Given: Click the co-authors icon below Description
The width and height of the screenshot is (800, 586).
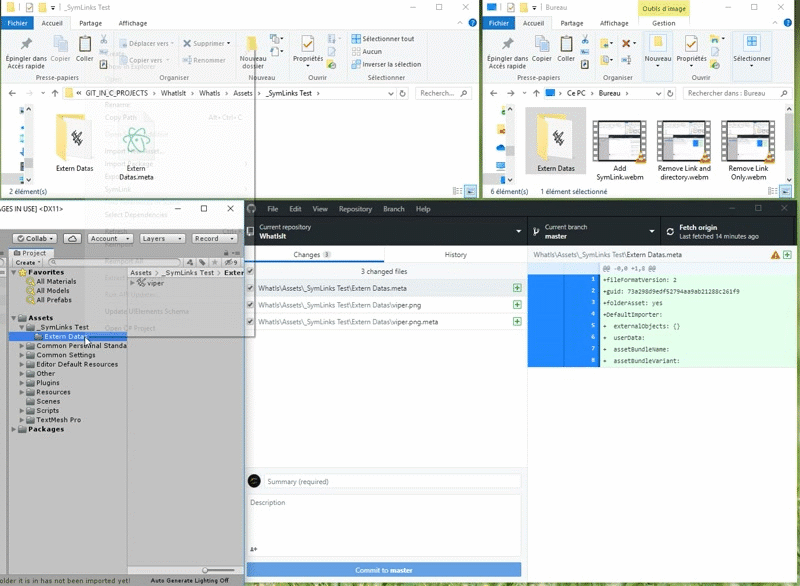Looking at the screenshot, I should click(254, 549).
